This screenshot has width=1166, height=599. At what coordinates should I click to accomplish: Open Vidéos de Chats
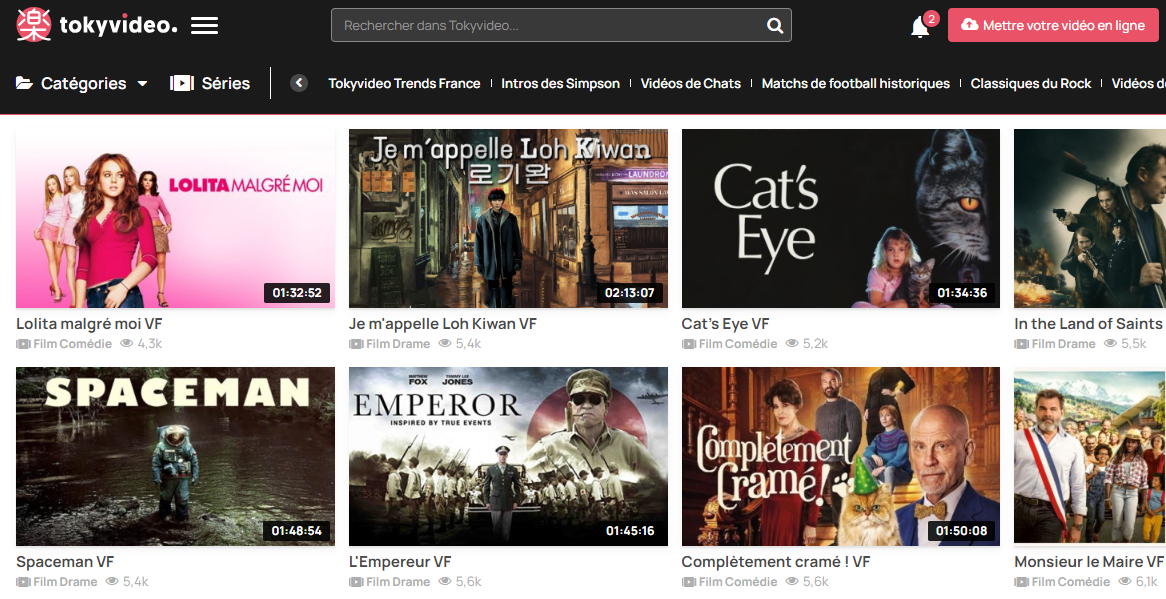pos(690,83)
